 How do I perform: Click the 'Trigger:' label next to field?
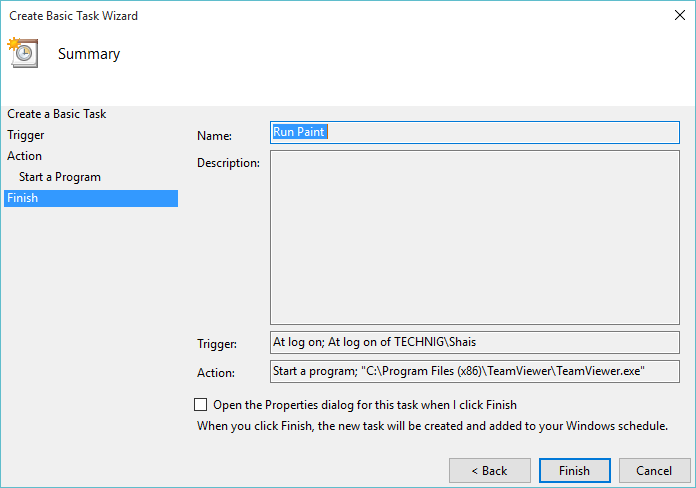pyautogui.click(x=217, y=344)
